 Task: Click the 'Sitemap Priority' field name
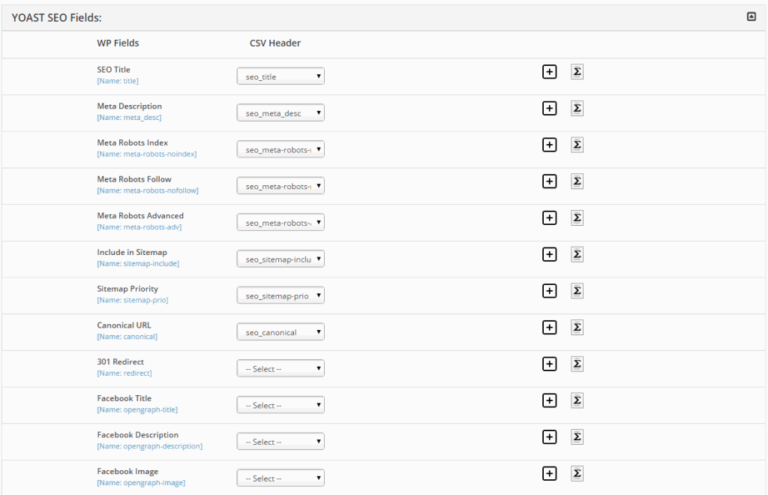127,289
